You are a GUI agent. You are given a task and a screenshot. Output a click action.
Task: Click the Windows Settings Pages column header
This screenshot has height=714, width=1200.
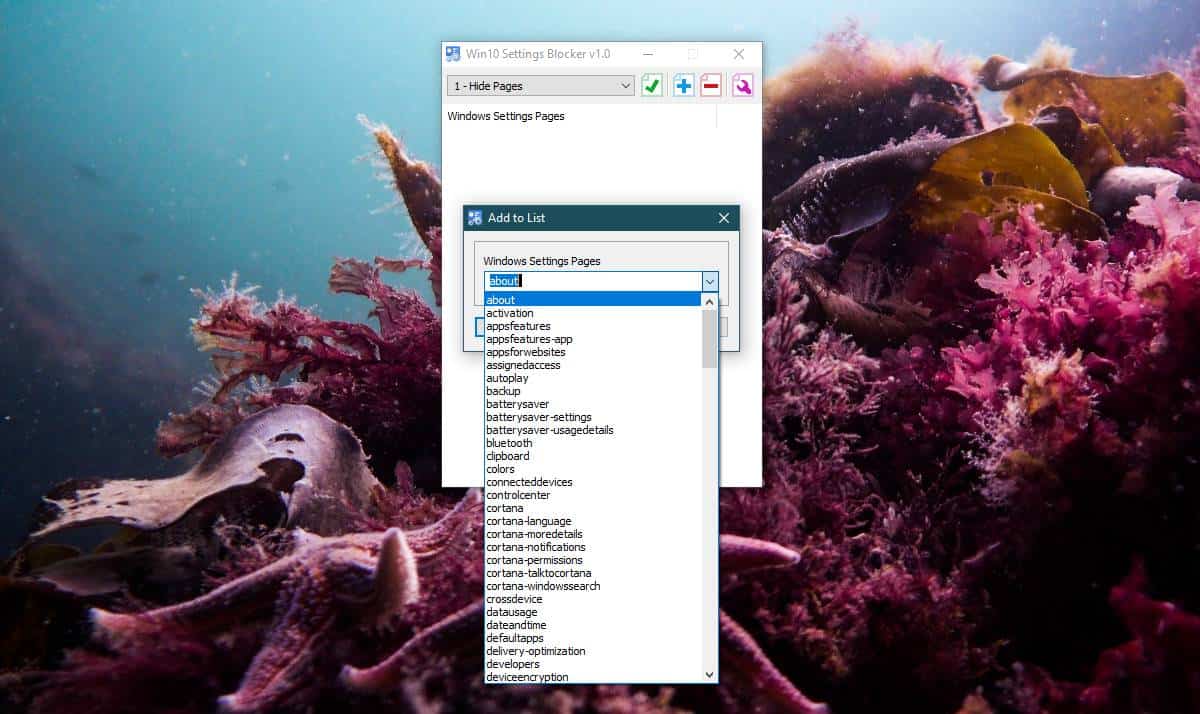tap(580, 116)
